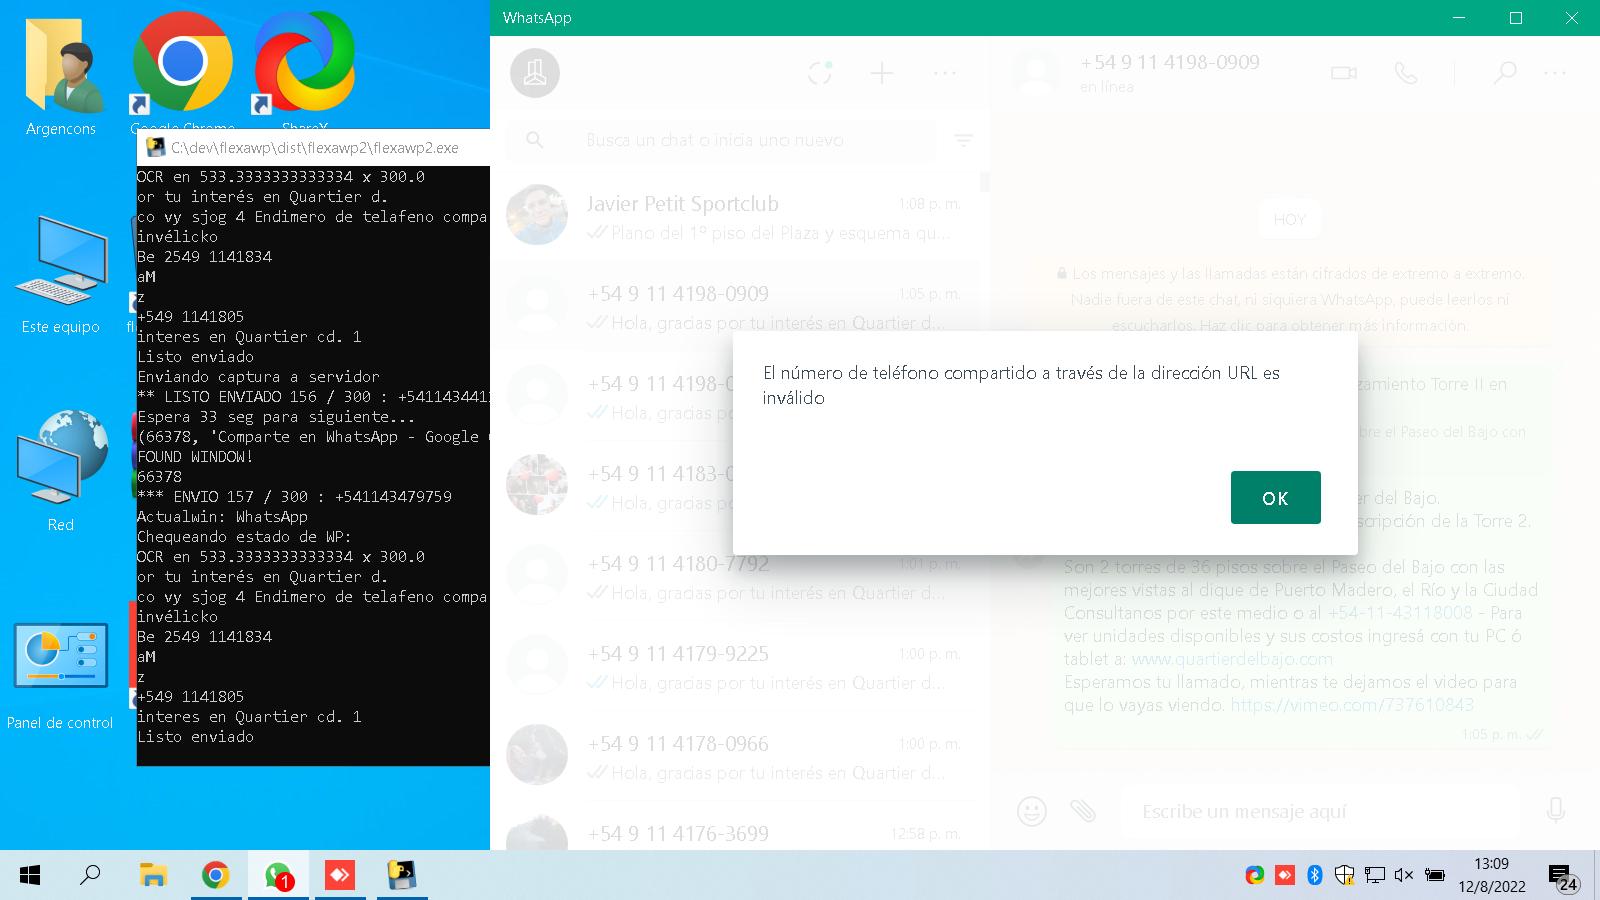Open the Javier Petit Sportclub chat
This screenshot has height=900, width=1600.
tap(735, 217)
